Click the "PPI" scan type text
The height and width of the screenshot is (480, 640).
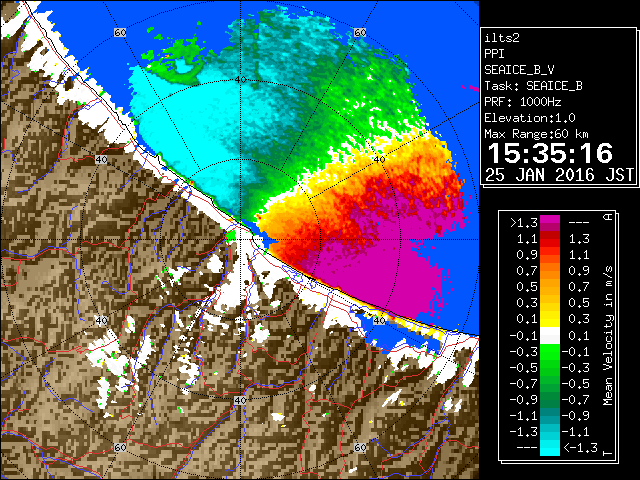494,54
